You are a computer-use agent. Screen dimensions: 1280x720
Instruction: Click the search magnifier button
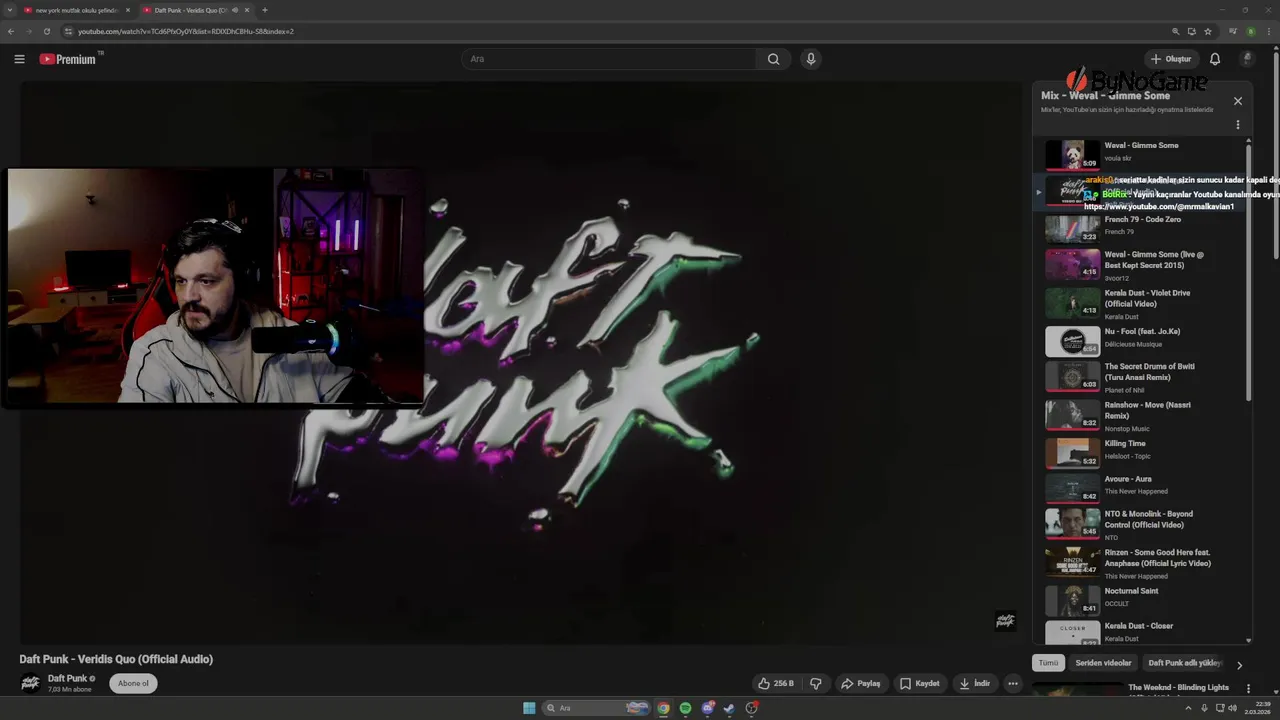(773, 59)
